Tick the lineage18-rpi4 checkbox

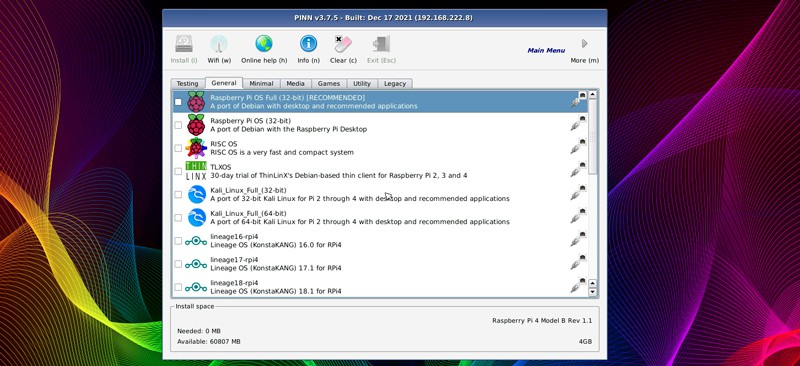[178, 287]
